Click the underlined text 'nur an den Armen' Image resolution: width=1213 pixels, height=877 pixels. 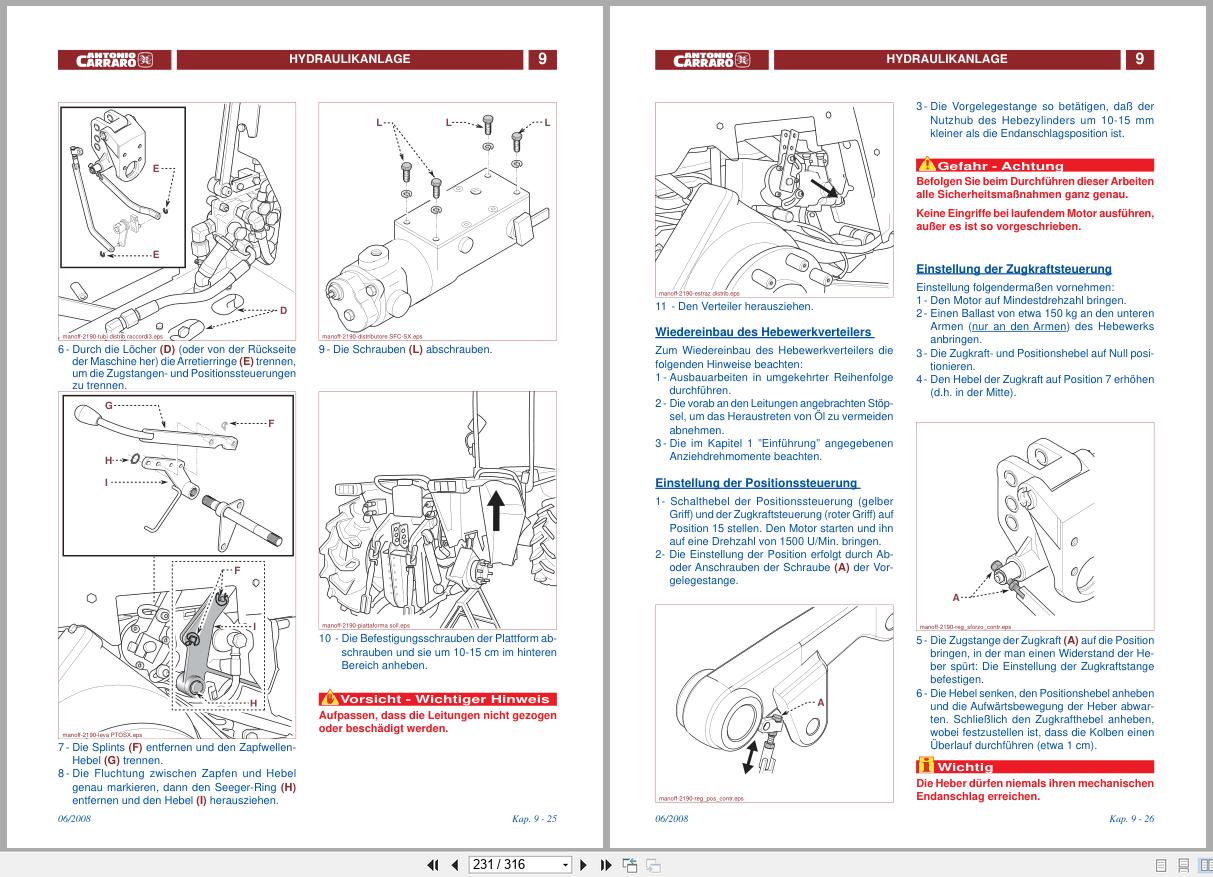pyautogui.click(x=1018, y=327)
